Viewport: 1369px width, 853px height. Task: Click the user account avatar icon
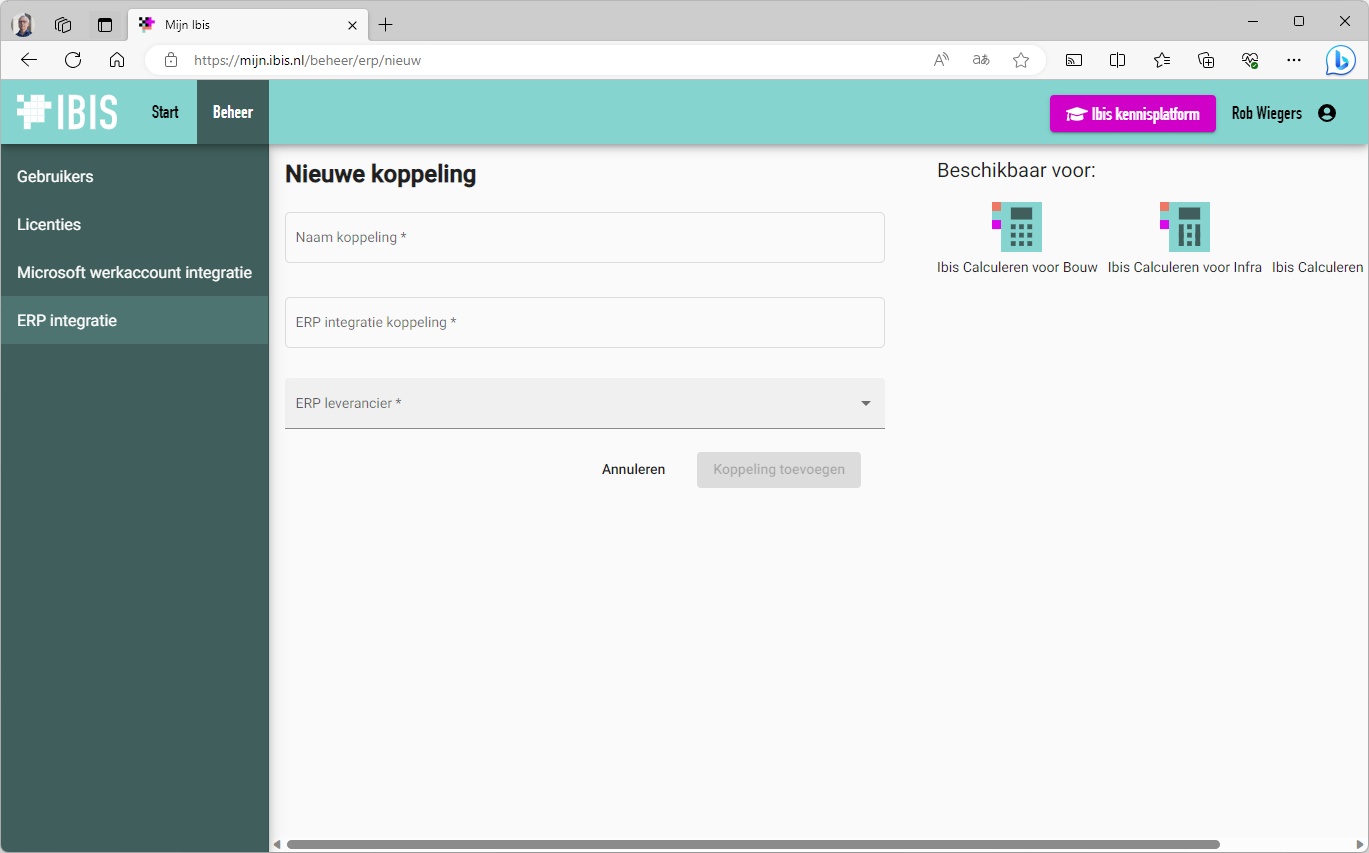click(x=1327, y=113)
